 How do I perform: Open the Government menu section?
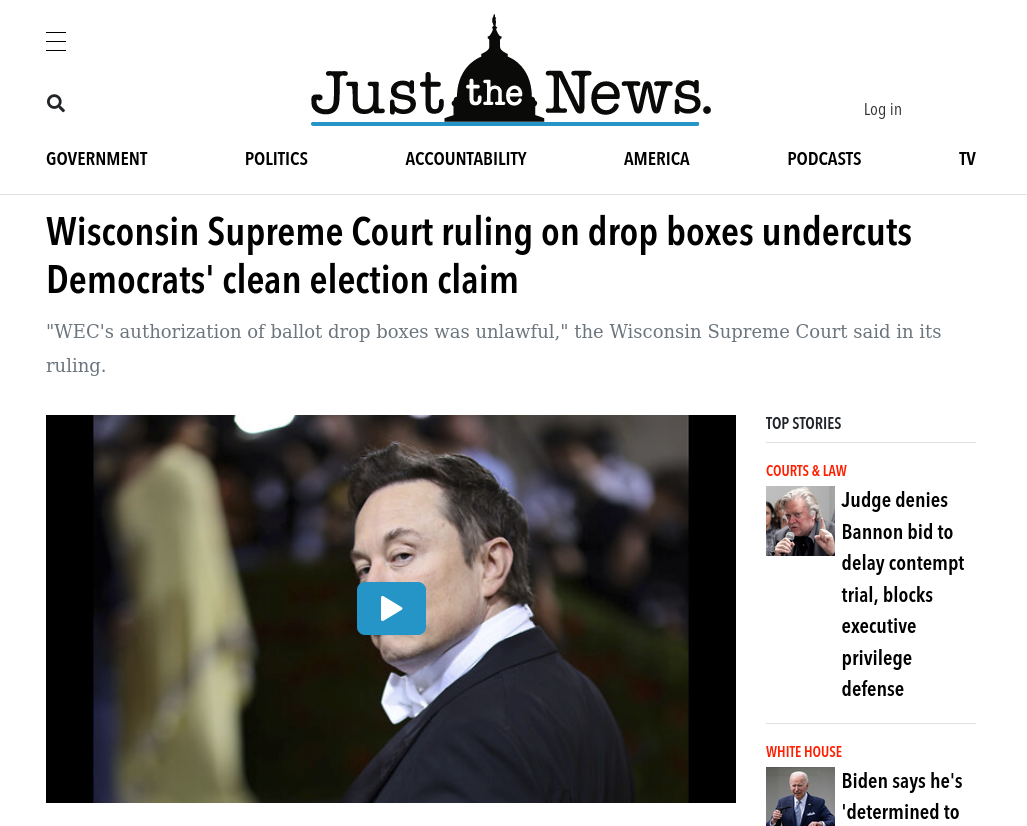coord(97,159)
